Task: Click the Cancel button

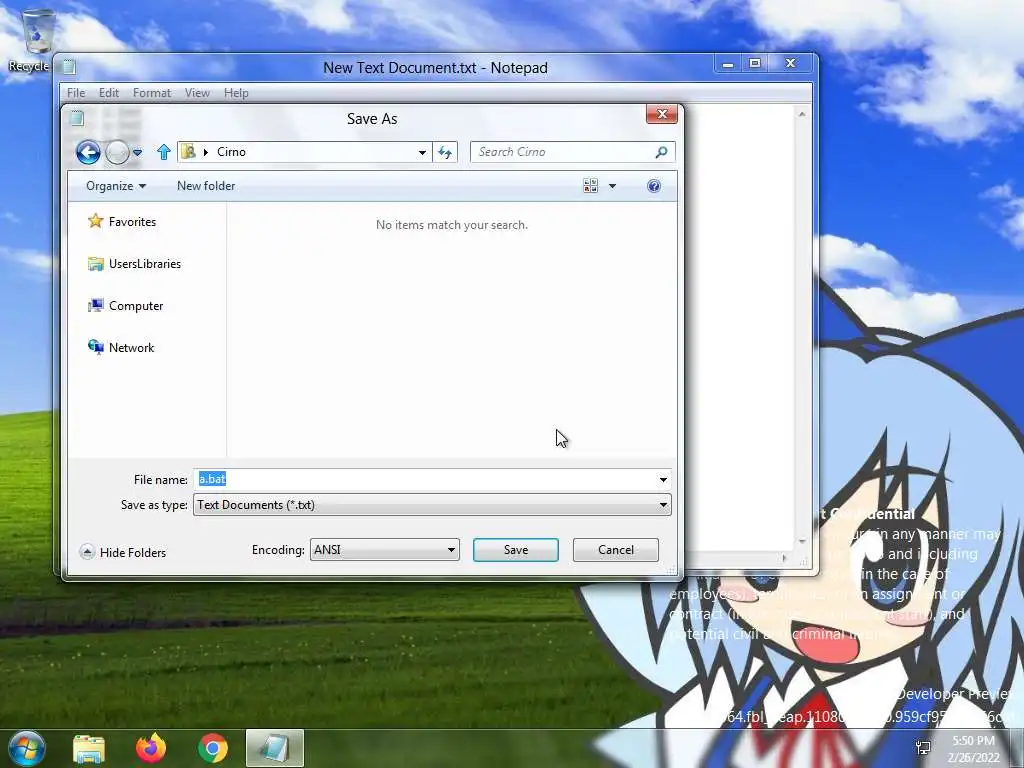Action: click(616, 550)
